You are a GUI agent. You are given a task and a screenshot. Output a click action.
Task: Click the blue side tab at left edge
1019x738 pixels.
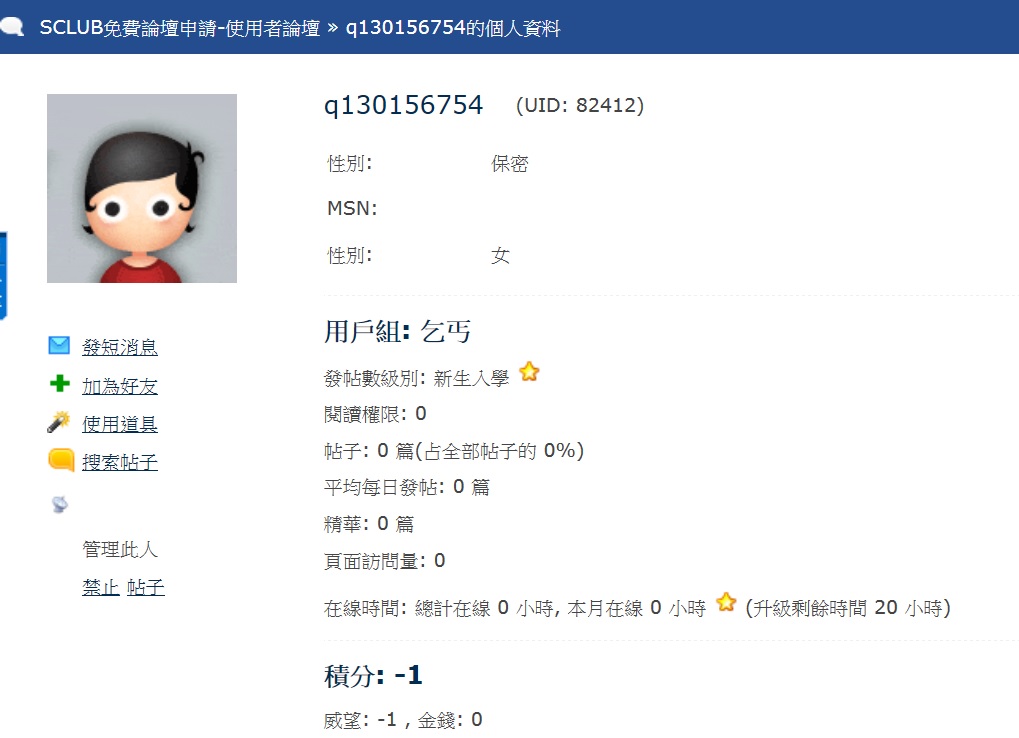coord(3,276)
